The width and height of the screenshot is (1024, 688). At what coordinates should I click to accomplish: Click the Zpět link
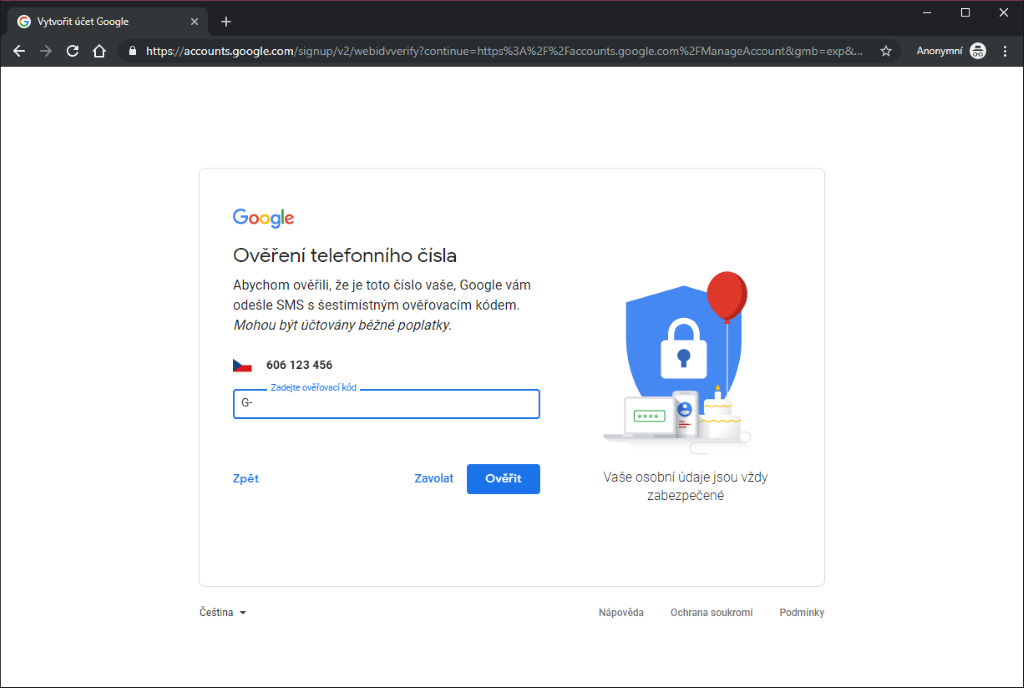point(246,478)
